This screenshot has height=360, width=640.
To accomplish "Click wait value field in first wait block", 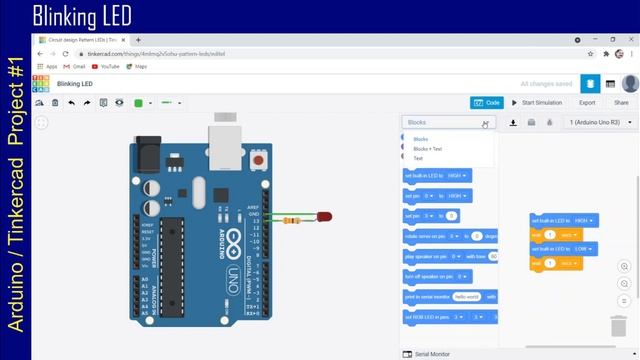I will coord(550,235).
